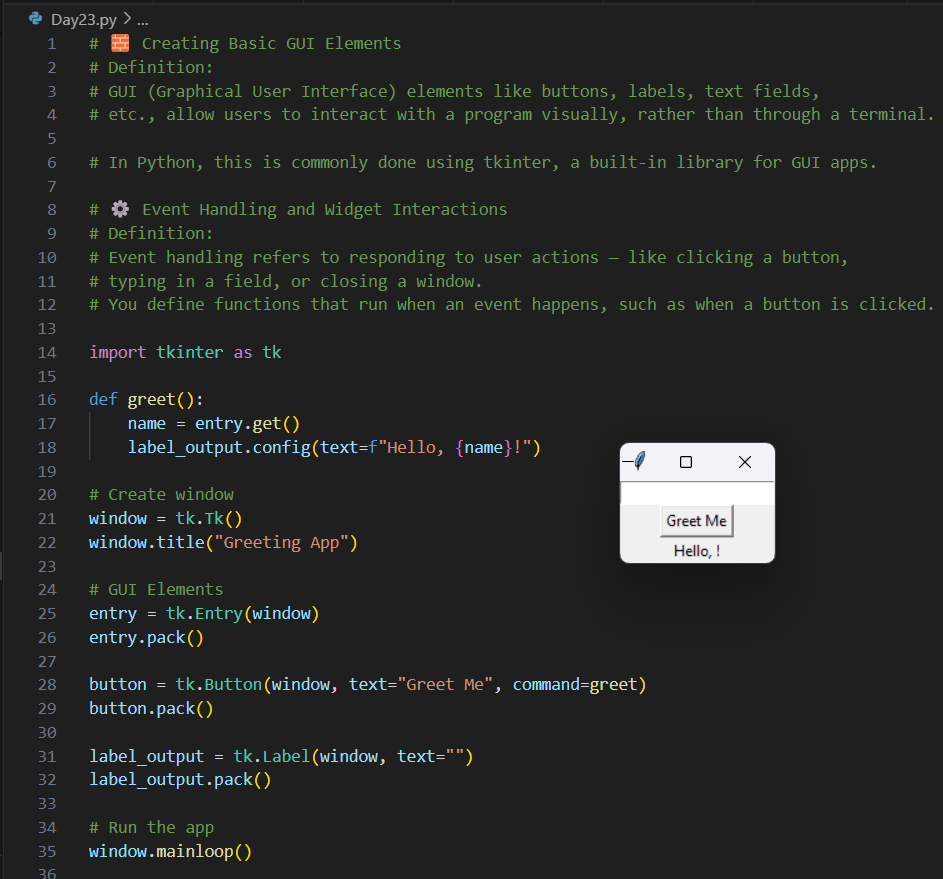Expand the breadcrumb ellipsis symbol list
This screenshot has height=879, width=943.
[x=143, y=20]
